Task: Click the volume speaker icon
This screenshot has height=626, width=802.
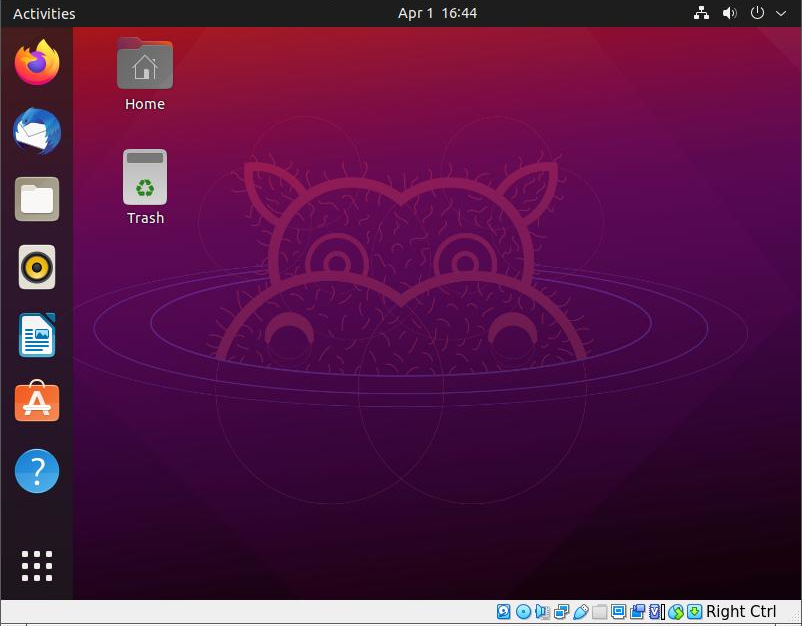Action: pyautogui.click(x=729, y=13)
